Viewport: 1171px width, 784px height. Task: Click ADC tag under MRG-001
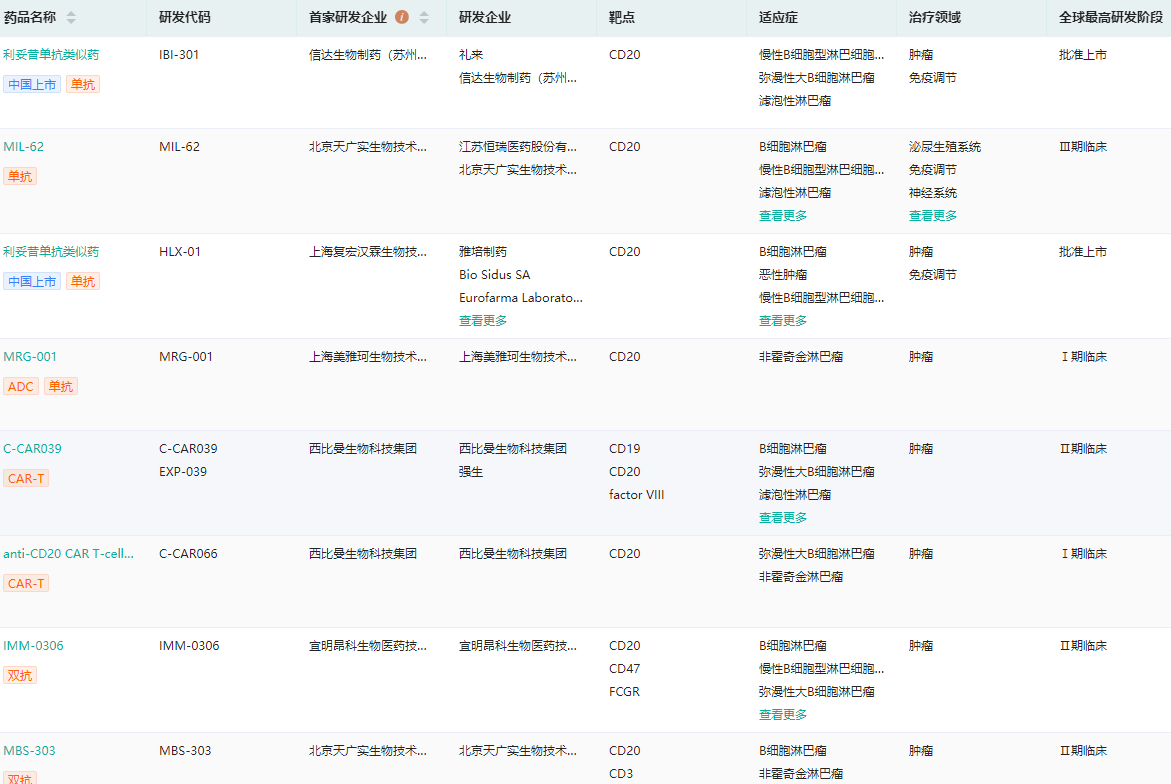[x=21, y=387]
